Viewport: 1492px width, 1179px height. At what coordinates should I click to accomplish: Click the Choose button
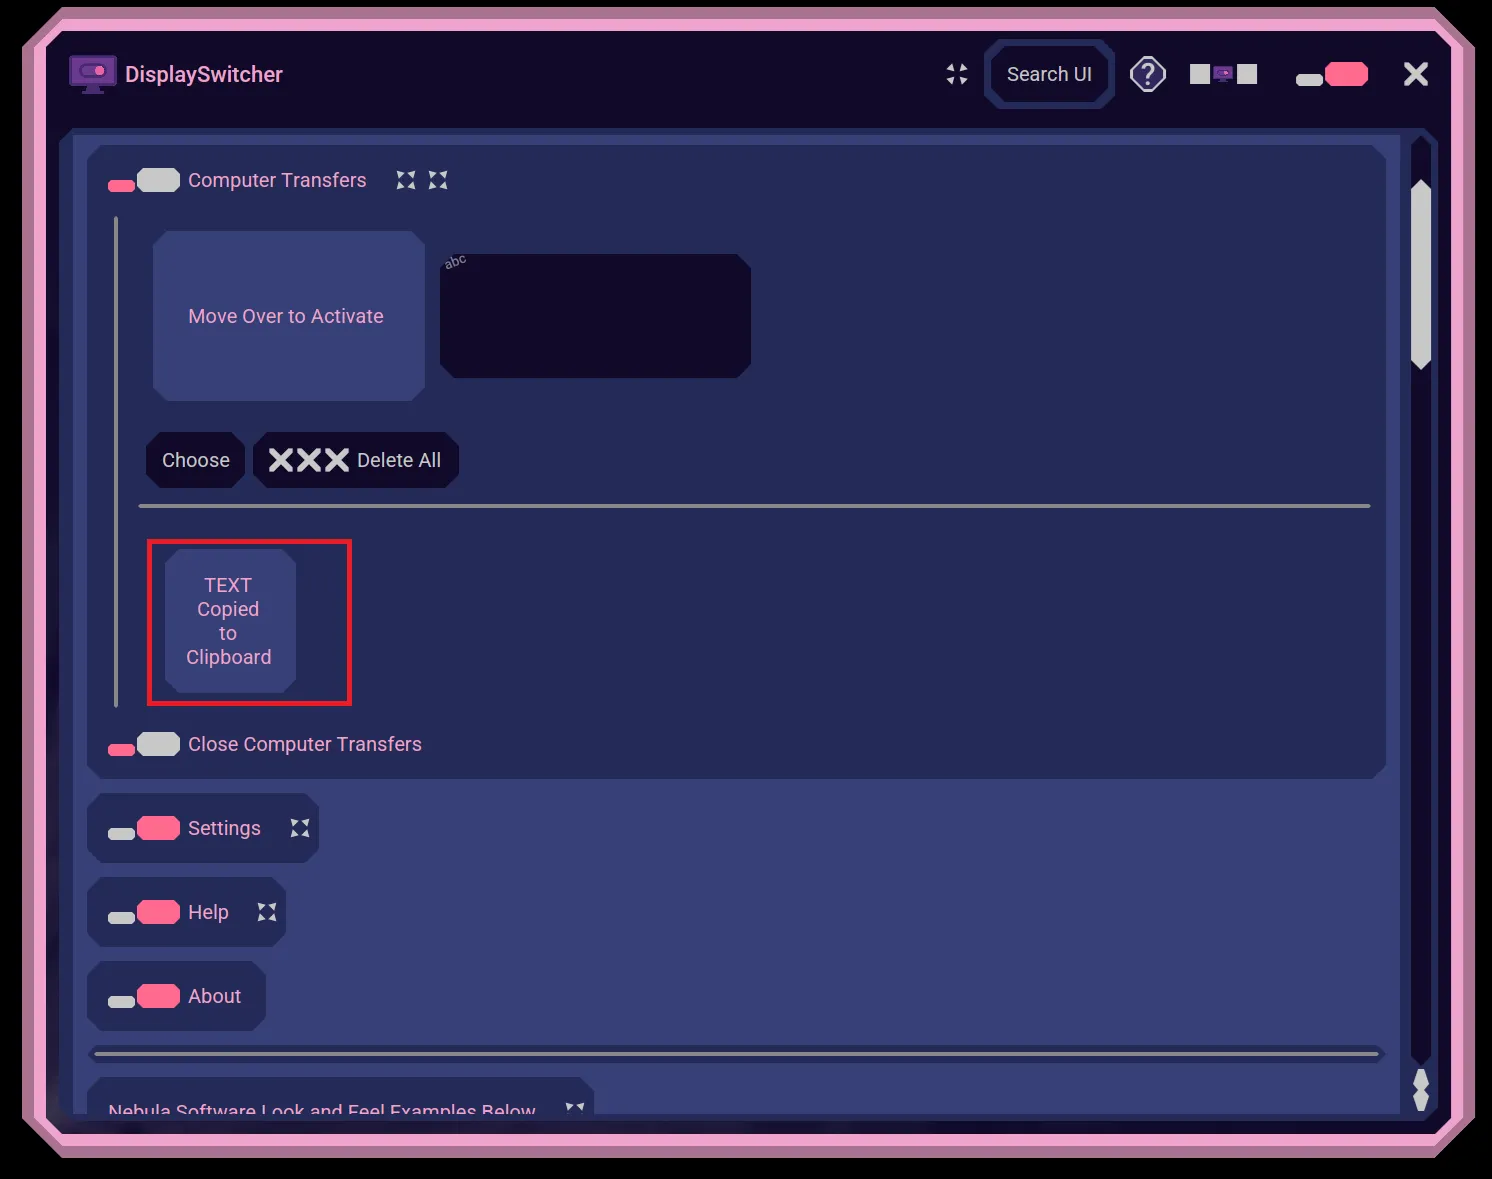196,460
